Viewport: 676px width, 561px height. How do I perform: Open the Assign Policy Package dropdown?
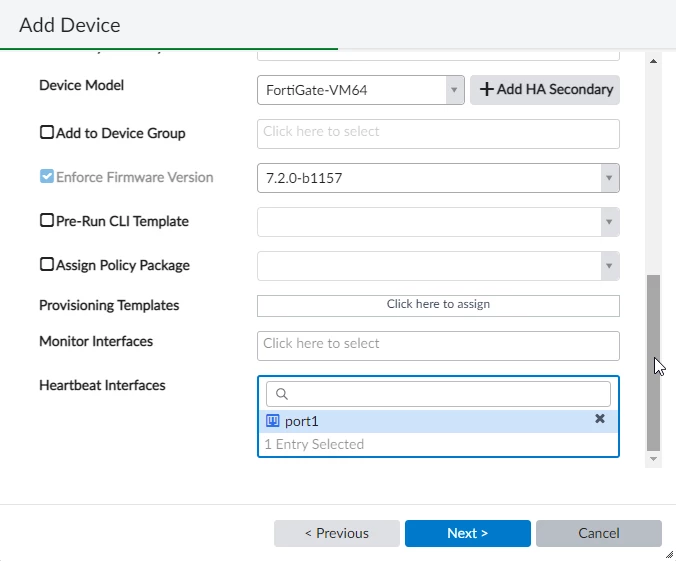pyautogui.click(x=609, y=266)
